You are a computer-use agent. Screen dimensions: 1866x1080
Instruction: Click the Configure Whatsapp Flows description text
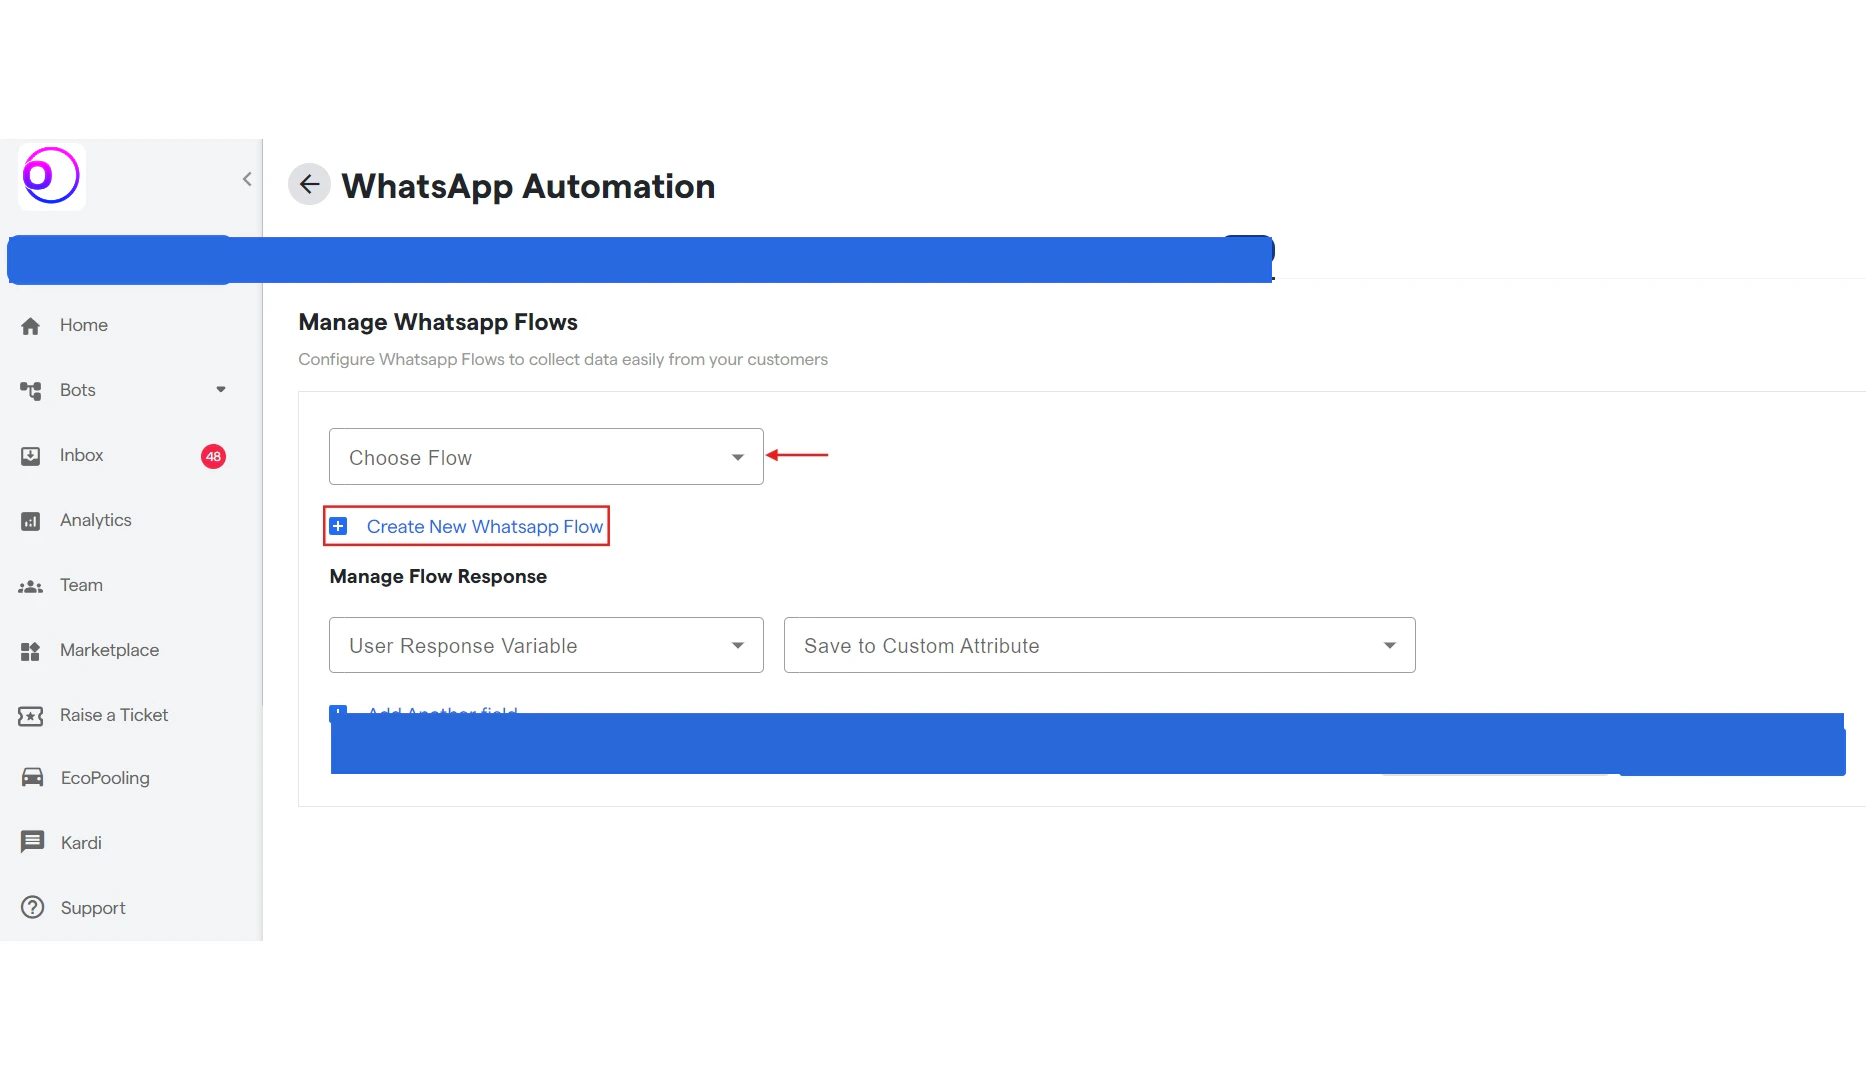[563, 359]
